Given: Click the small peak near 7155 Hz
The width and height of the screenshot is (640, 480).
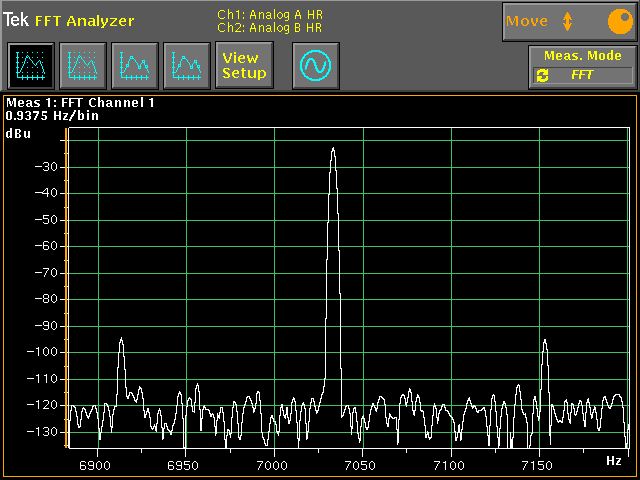Looking at the screenshot, I should pyautogui.click(x=545, y=342).
